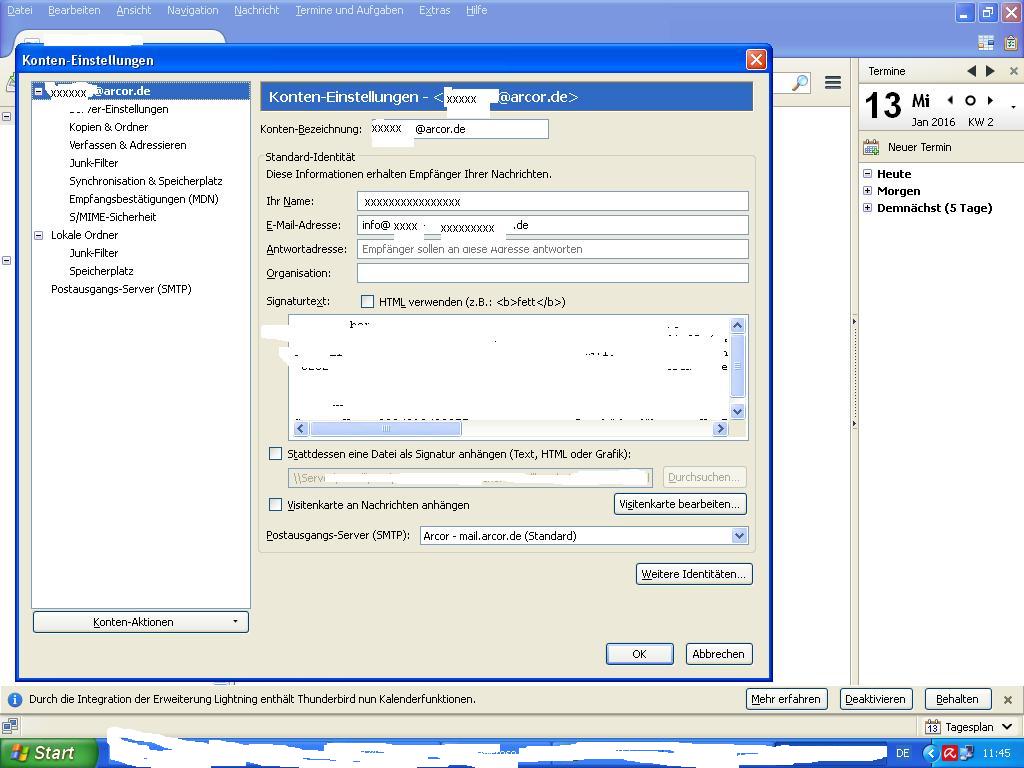The width and height of the screenshot is (1024, 768).
Task: Click Weitere Identitäten button
Action: point(694,573)
